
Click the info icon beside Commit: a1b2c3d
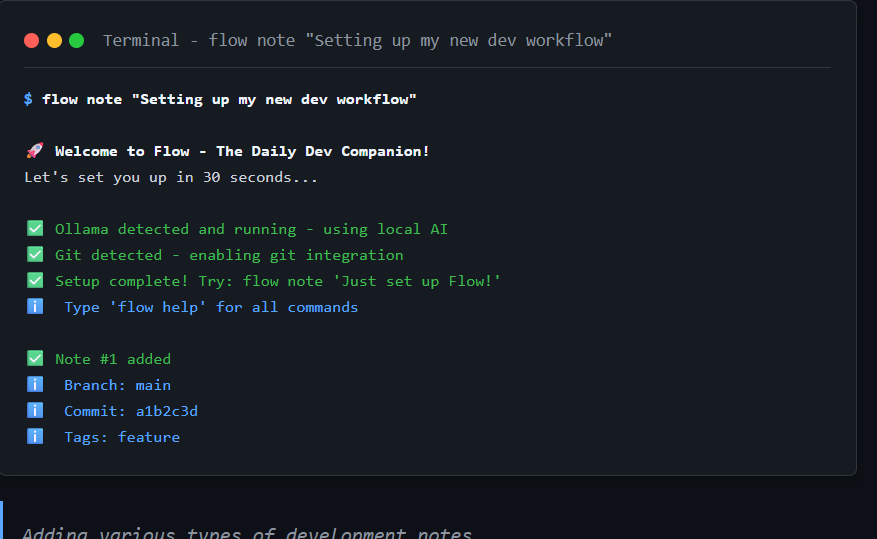35,410
